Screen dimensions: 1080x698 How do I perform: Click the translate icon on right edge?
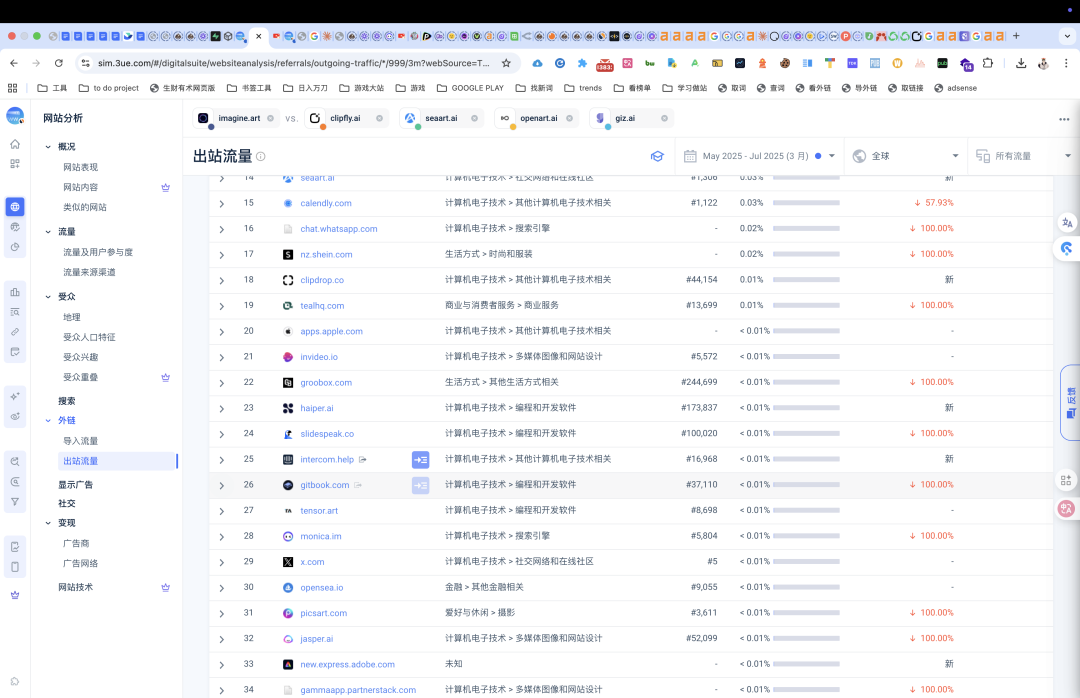tap(1067, 223)
